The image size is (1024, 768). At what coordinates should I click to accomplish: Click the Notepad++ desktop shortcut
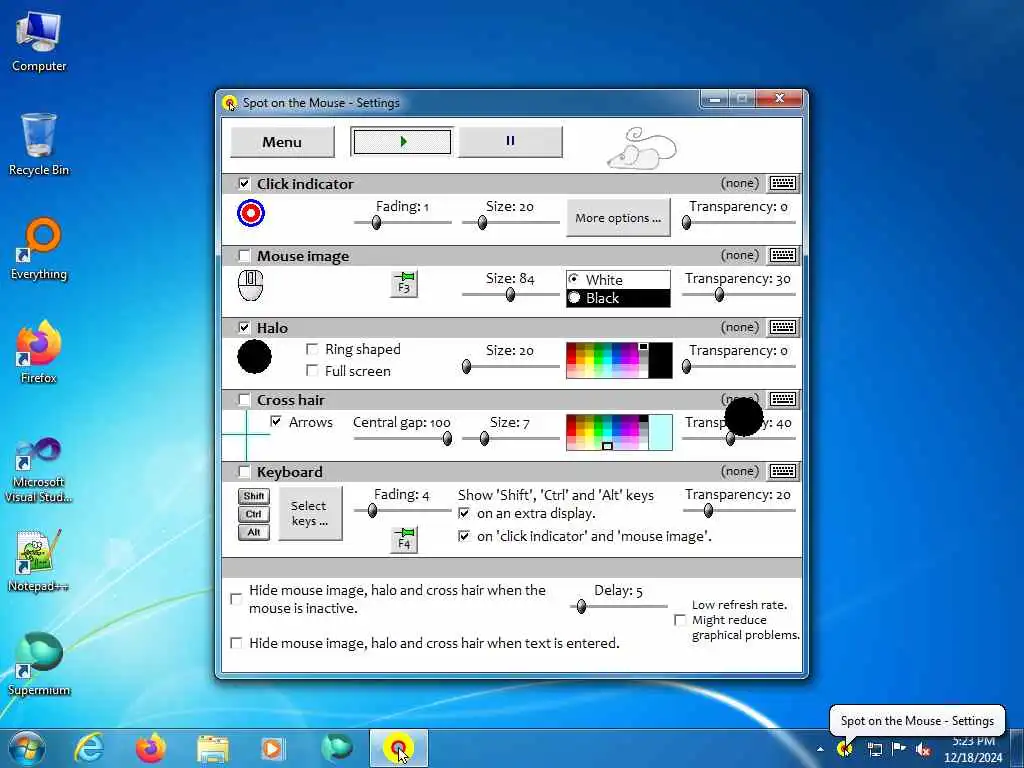pyautogui.click(x=39, y=560)
